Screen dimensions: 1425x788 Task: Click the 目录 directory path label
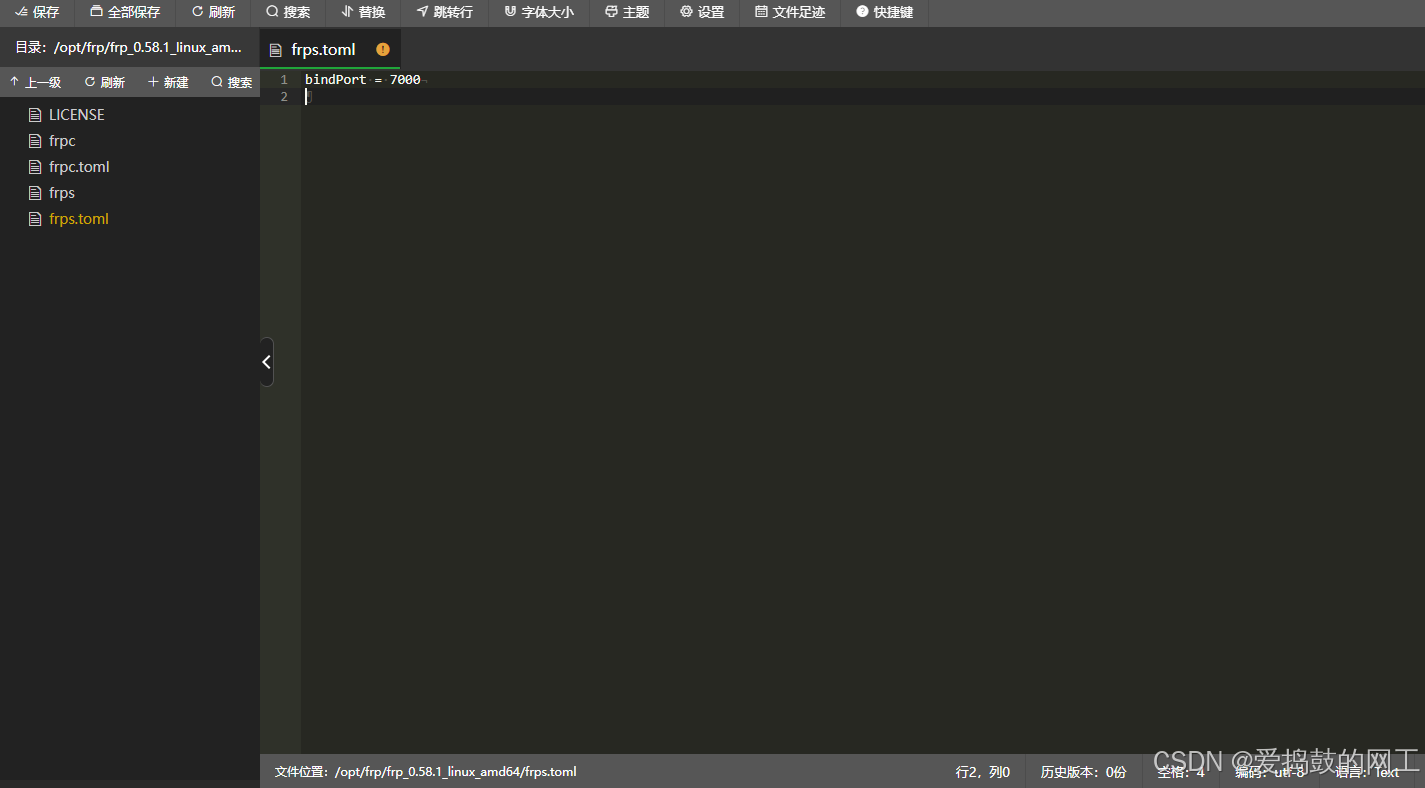128,47
